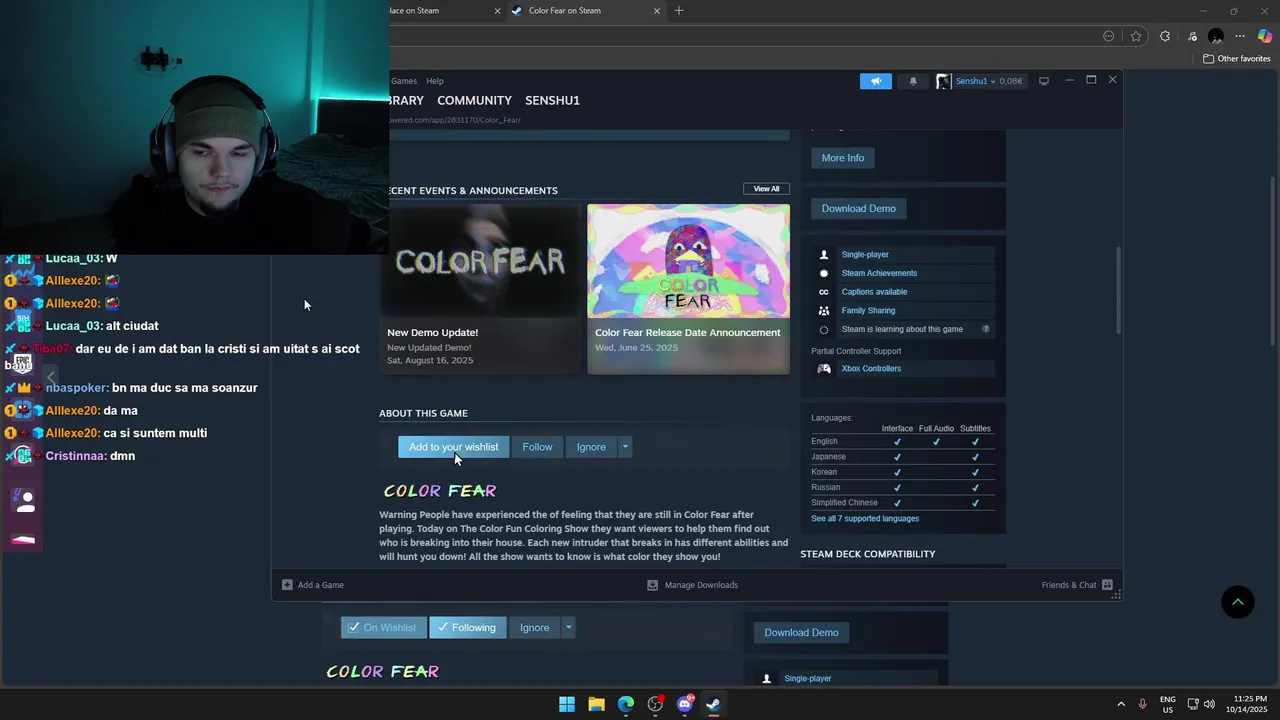The height and width of the screenshot is (720, 1280).
Task: Click the Steam taskbar icon
Action: pos(714,704)
